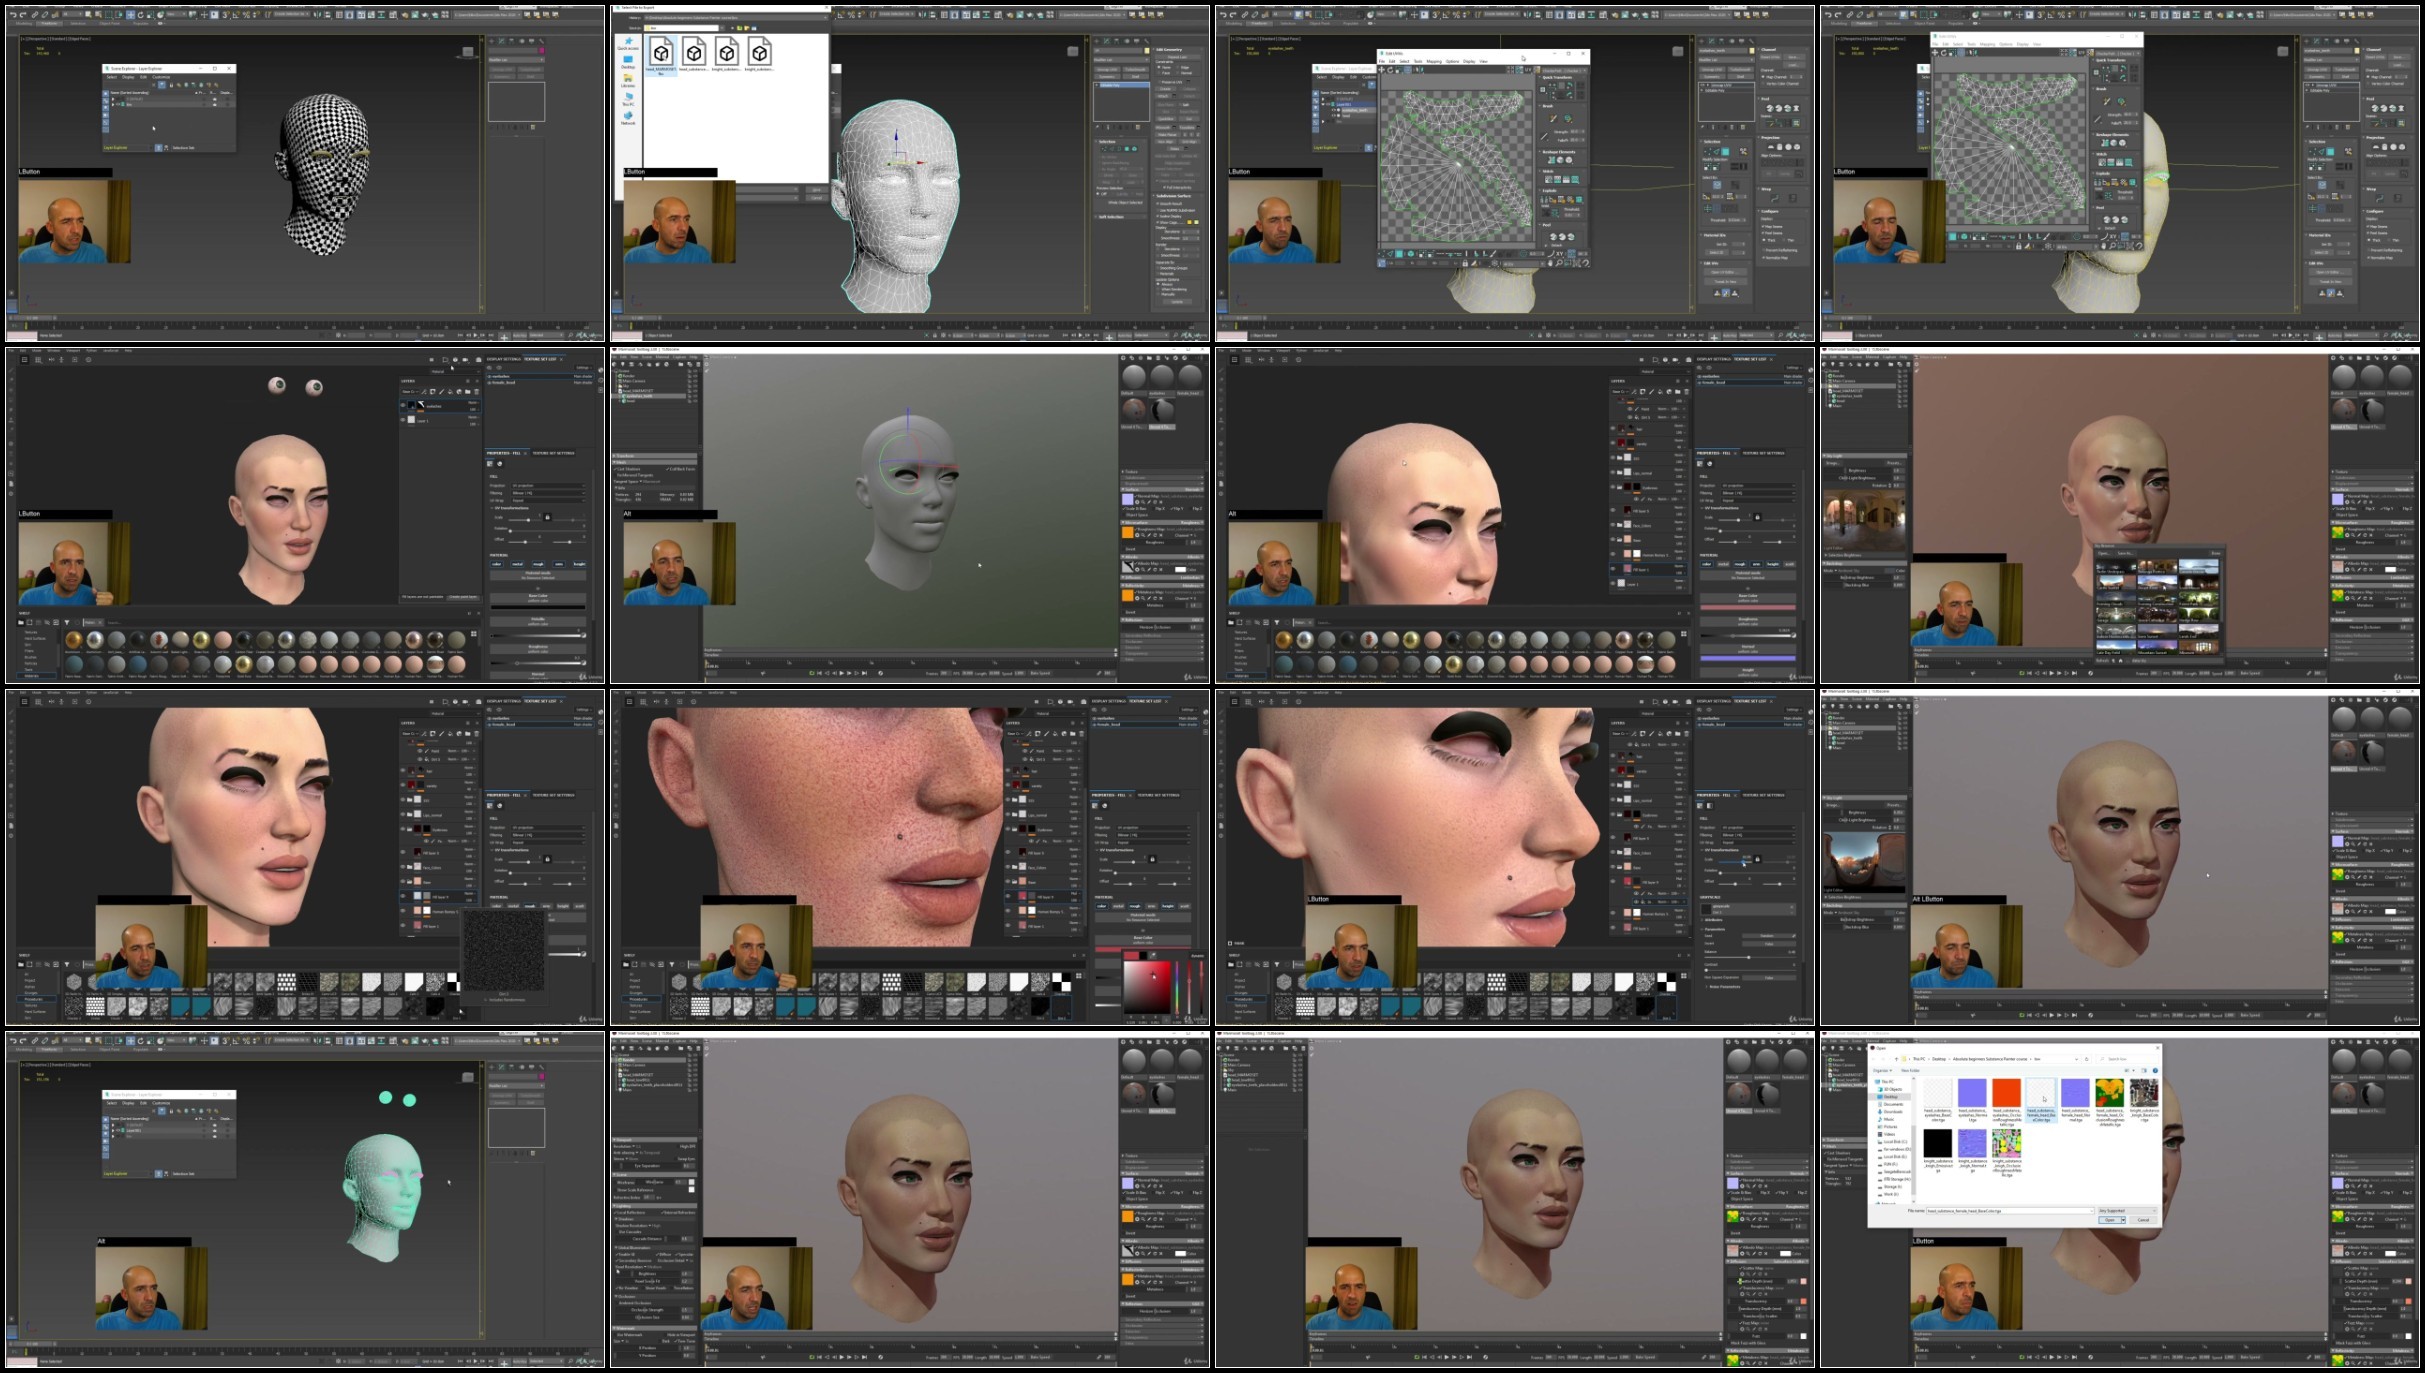This screenshot has height=1373, width=2425.
Task: Toggle the UV Scale lock in the freckled close-up
Action: click(1152, 859)
